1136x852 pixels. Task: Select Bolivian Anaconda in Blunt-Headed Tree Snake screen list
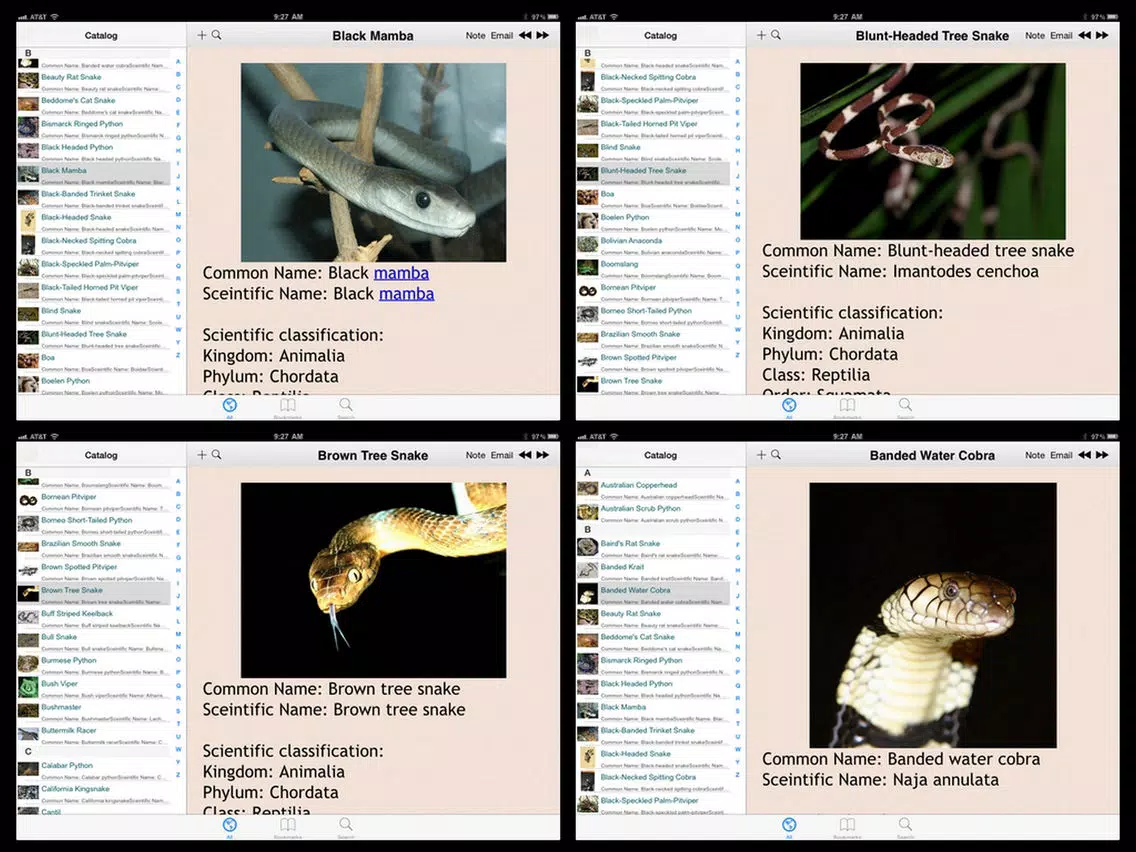click(653, 246)
